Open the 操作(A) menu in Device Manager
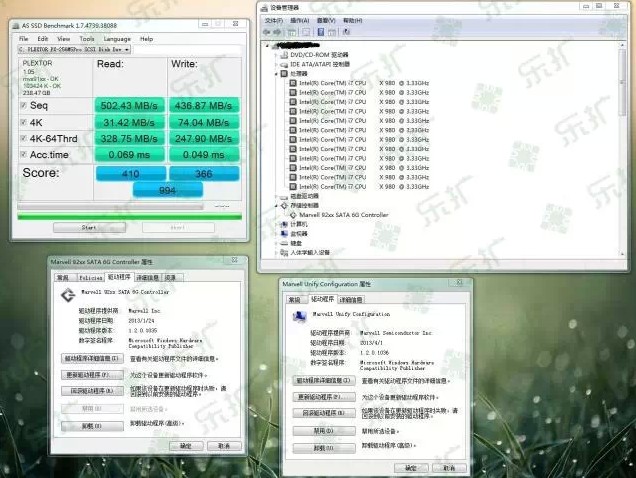 point(300,20)
